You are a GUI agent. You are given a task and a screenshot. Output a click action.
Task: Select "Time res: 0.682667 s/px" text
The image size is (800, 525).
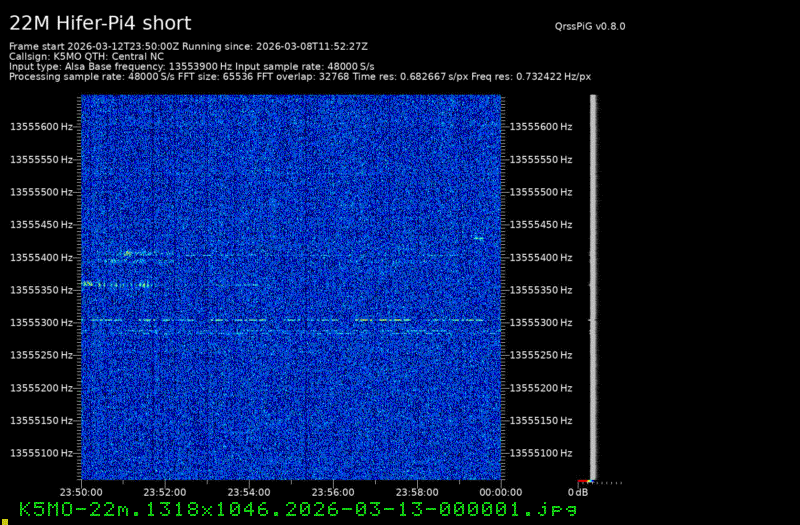(x=410, y=77)
